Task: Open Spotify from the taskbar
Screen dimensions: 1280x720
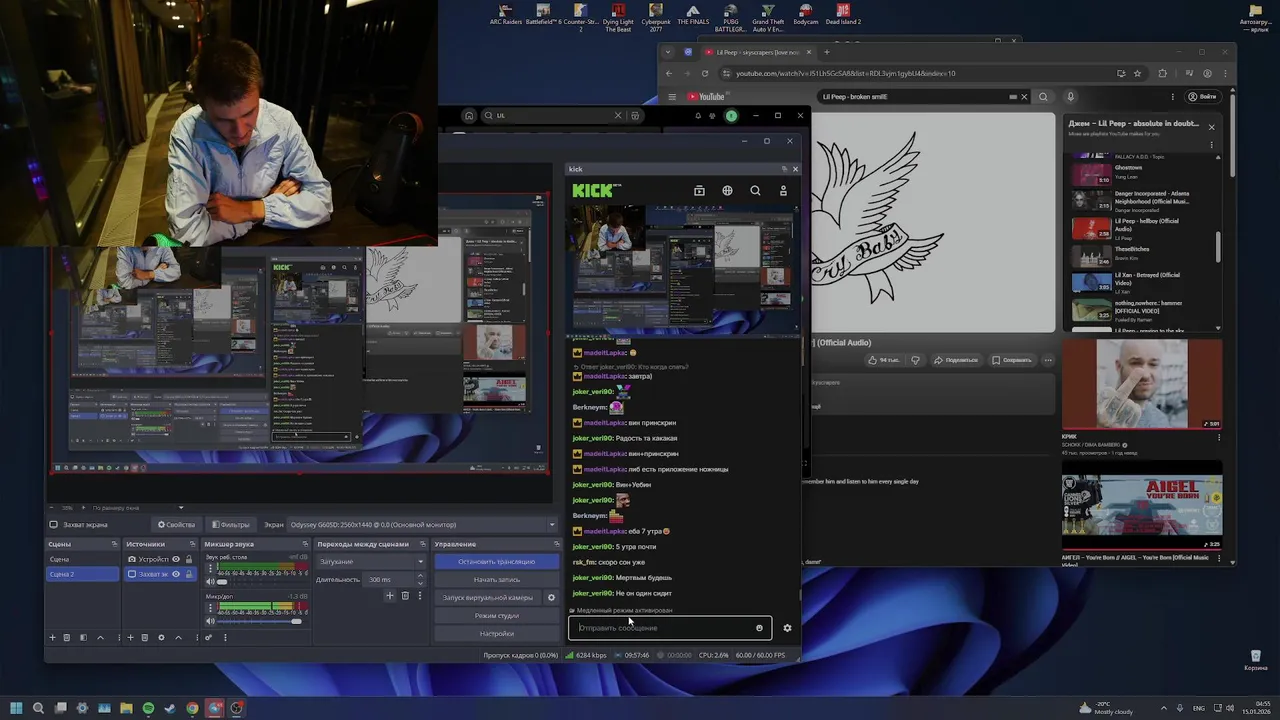Action: coord(148,708)
